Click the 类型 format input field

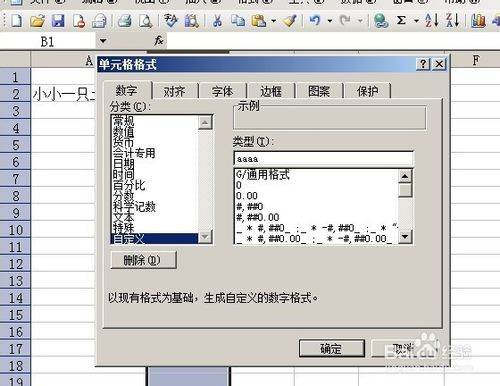(324, 159)
